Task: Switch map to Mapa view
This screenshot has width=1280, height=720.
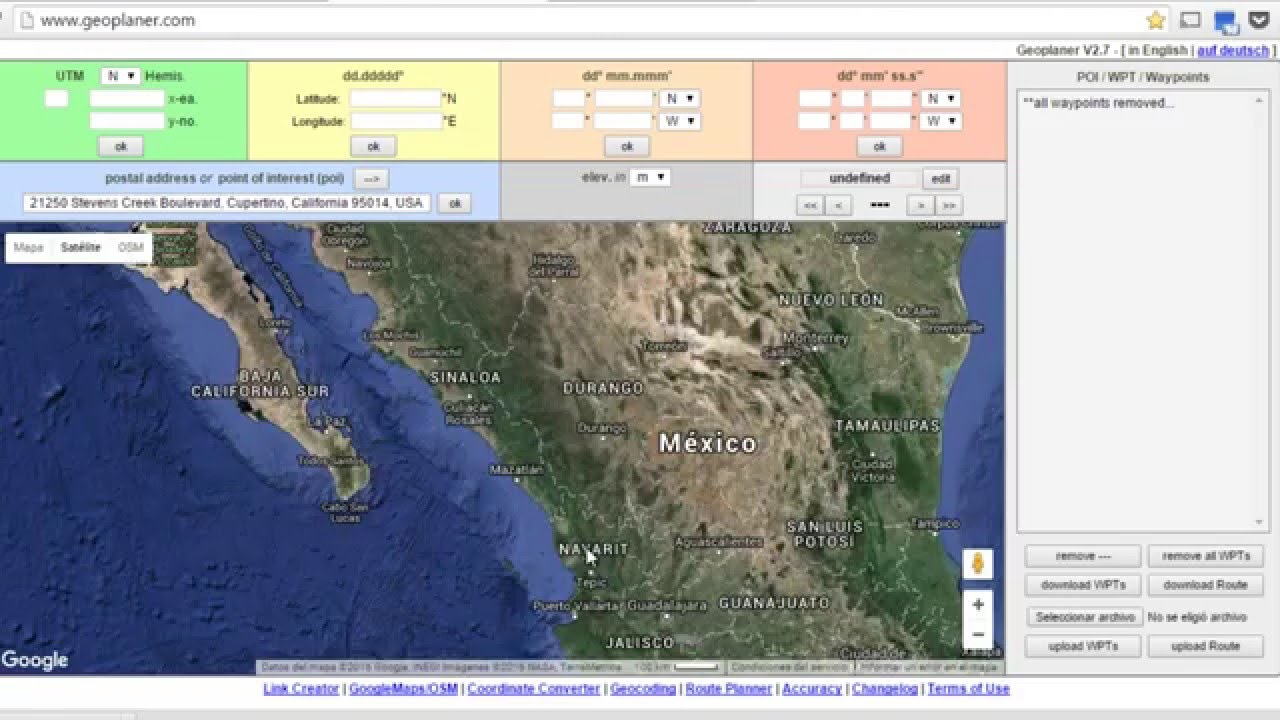Action: coord(28,247)
